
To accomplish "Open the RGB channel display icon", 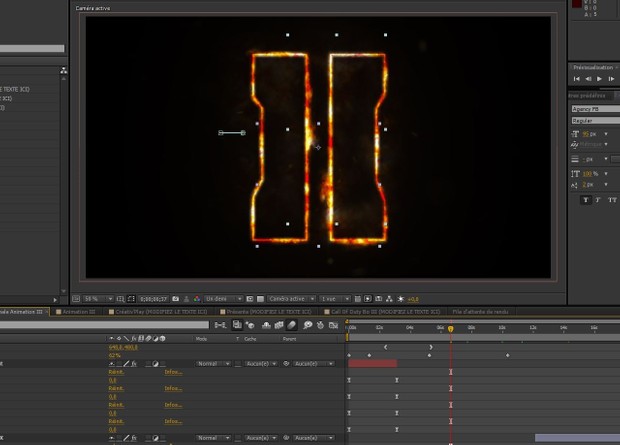I will pos(197,299).
